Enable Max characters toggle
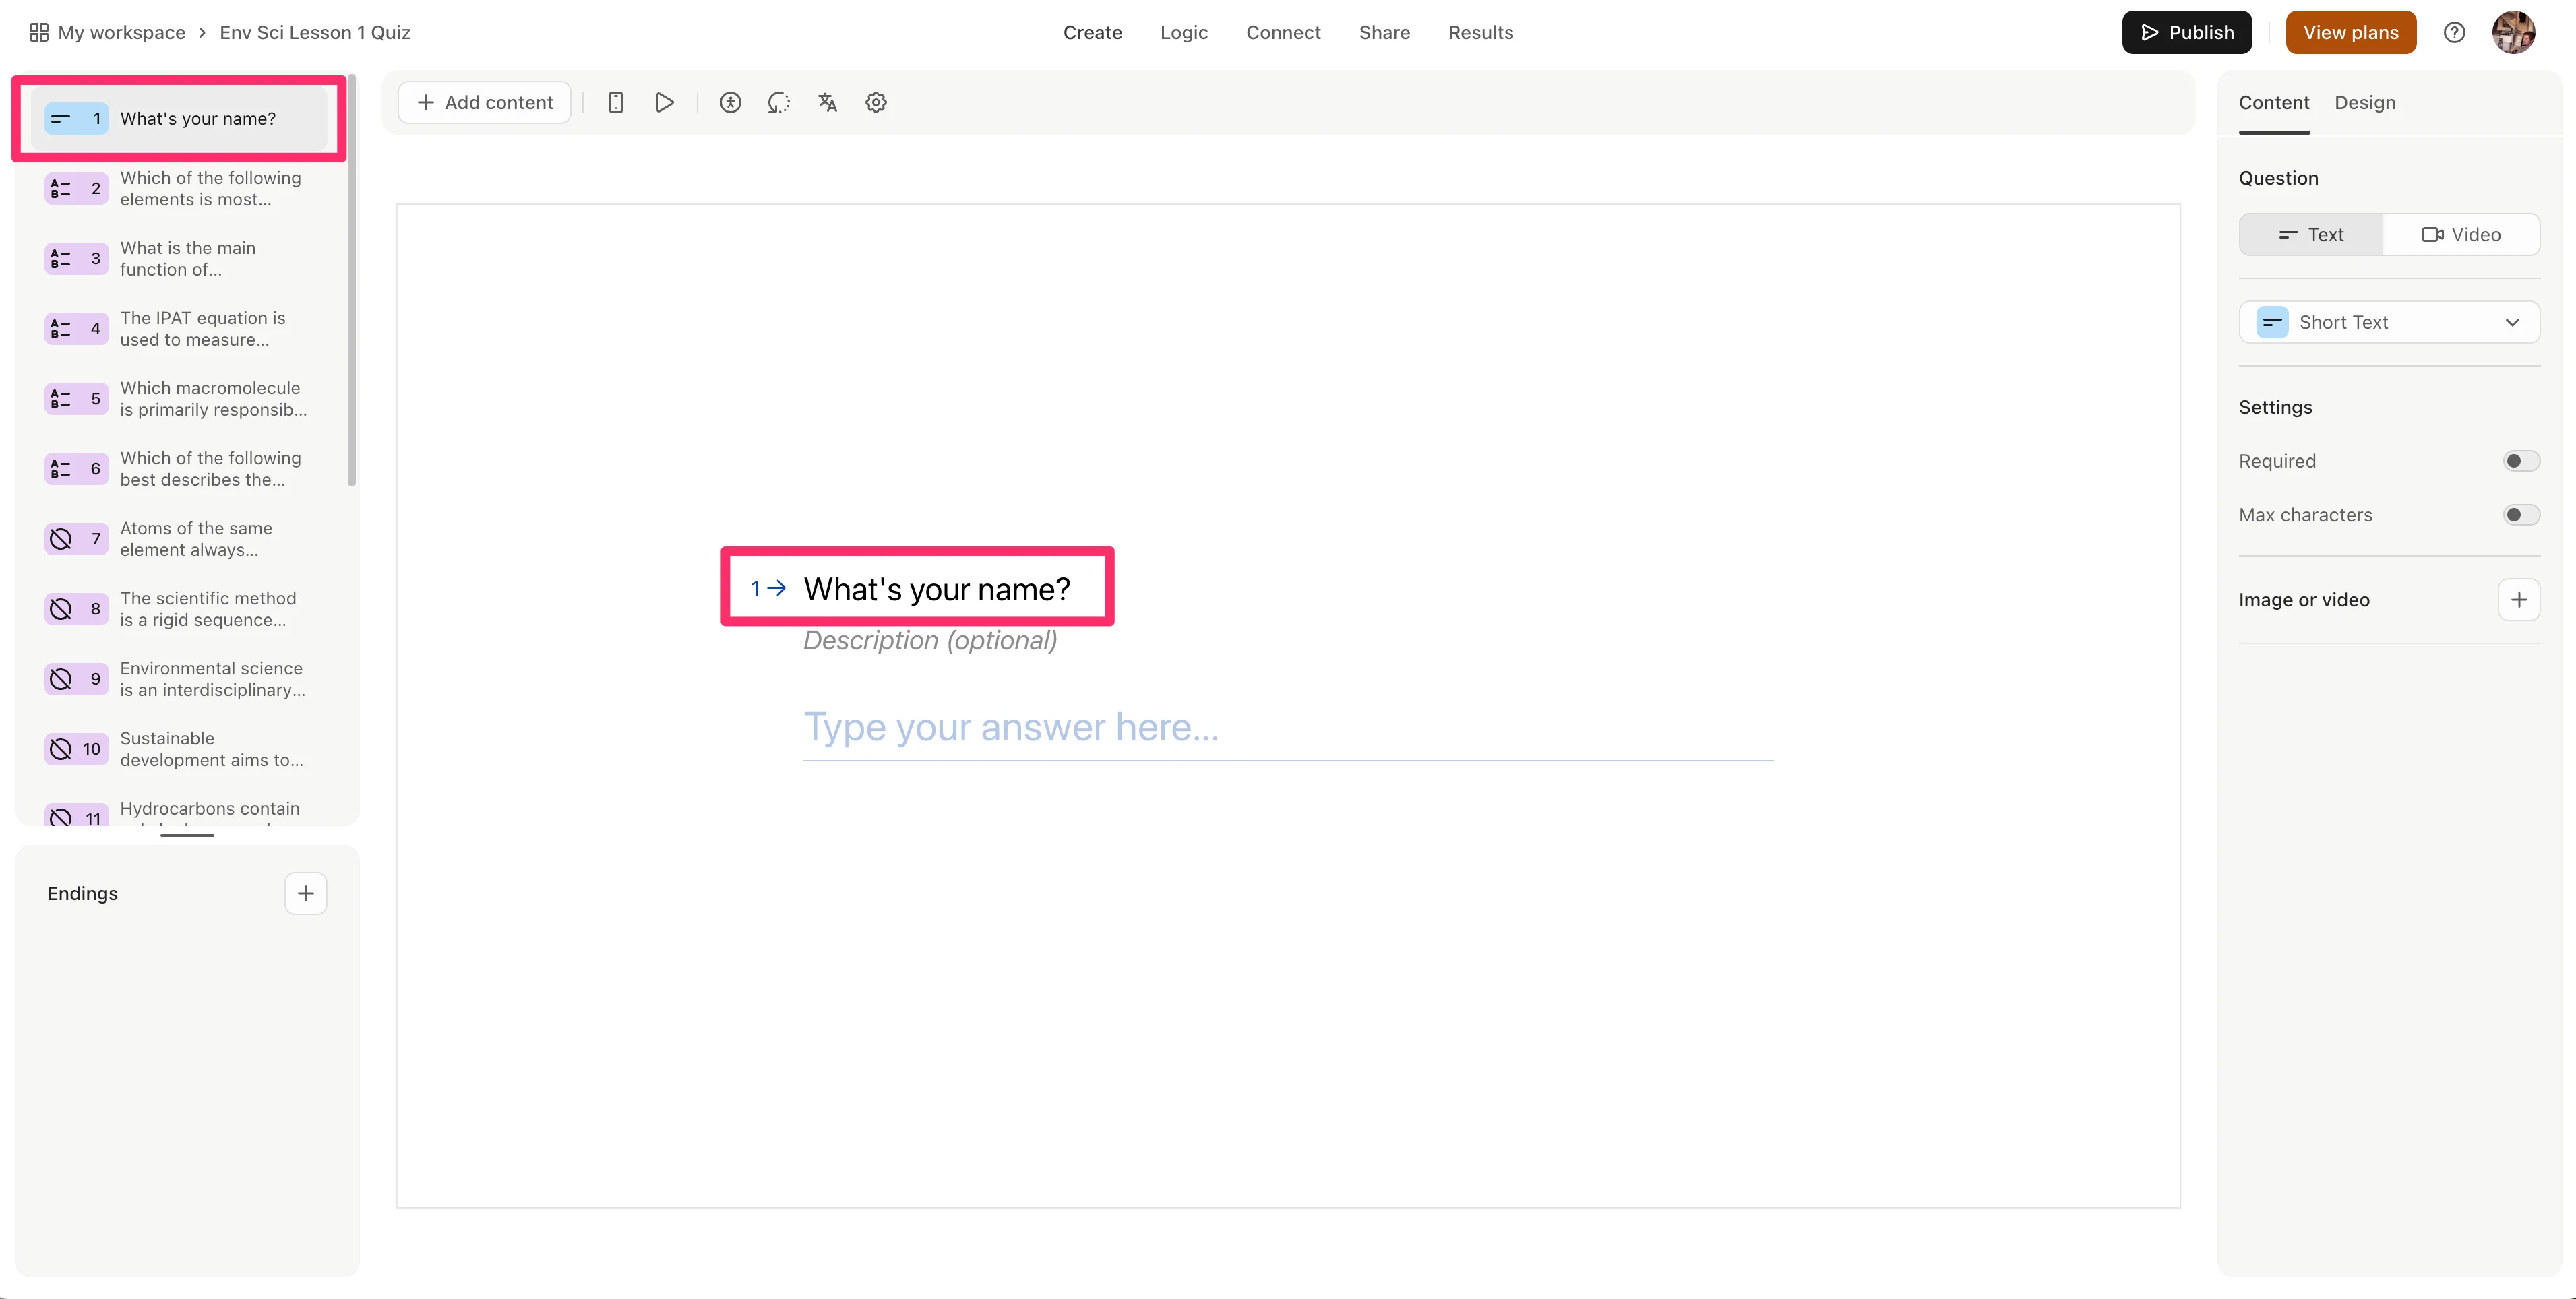 2520,515
